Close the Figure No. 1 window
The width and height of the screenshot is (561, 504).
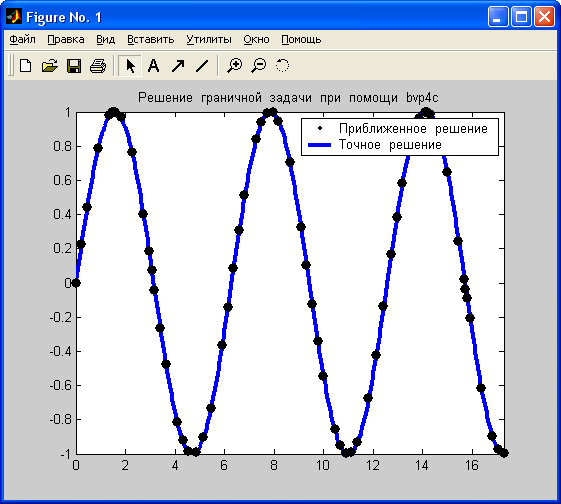pos(544,17)
